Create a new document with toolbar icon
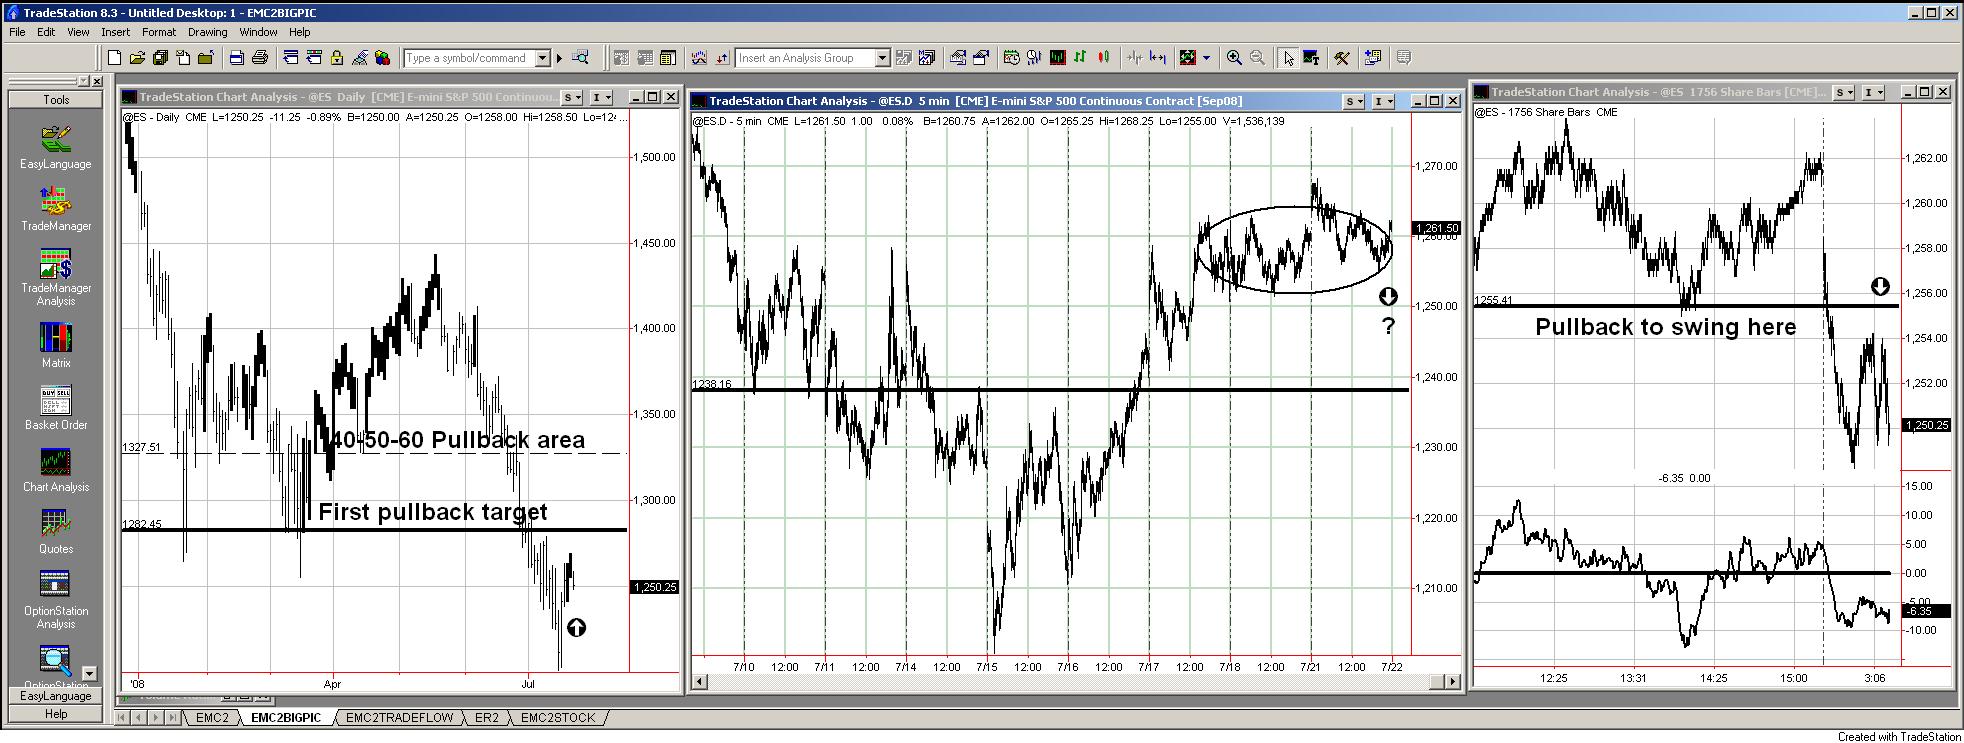Image resolution: width=1964 pixels, height=743 pixels. [114, 58]
